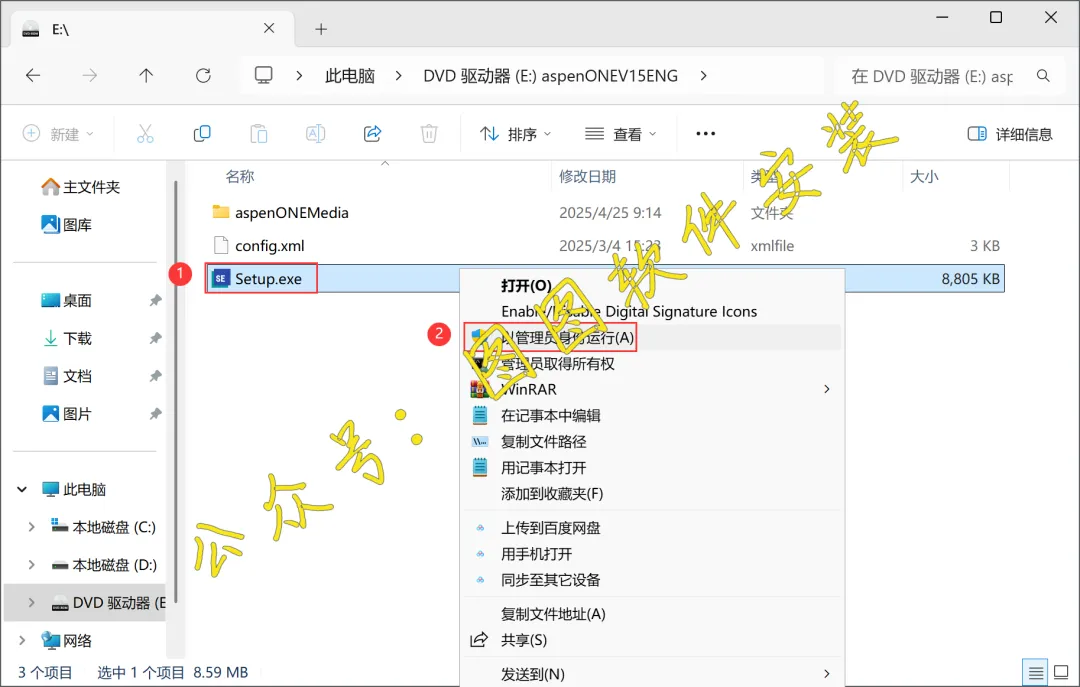Switch to large thumbnails view icon
Screen dimensions: 1080x687
[x=1061, y=672]
